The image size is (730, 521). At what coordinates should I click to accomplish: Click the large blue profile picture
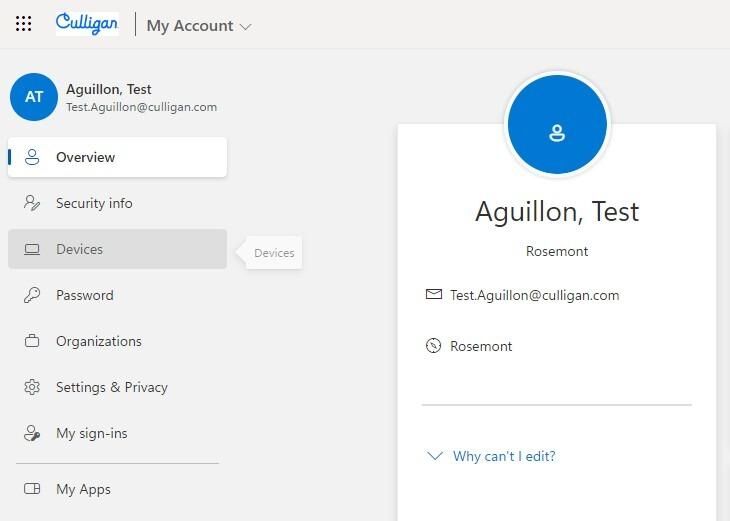(557, 125)
